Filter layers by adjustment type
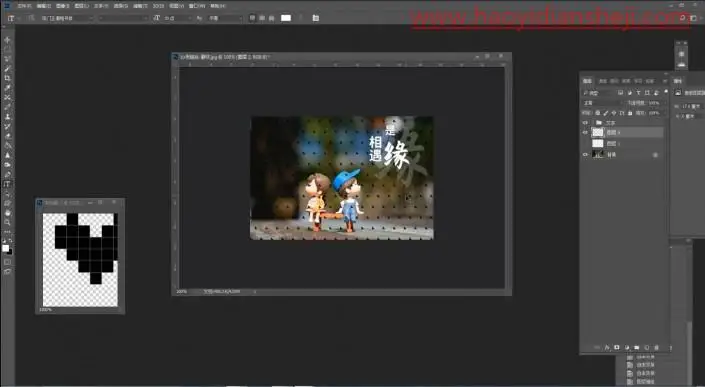 pyautogui.click(x=629, y=93)
